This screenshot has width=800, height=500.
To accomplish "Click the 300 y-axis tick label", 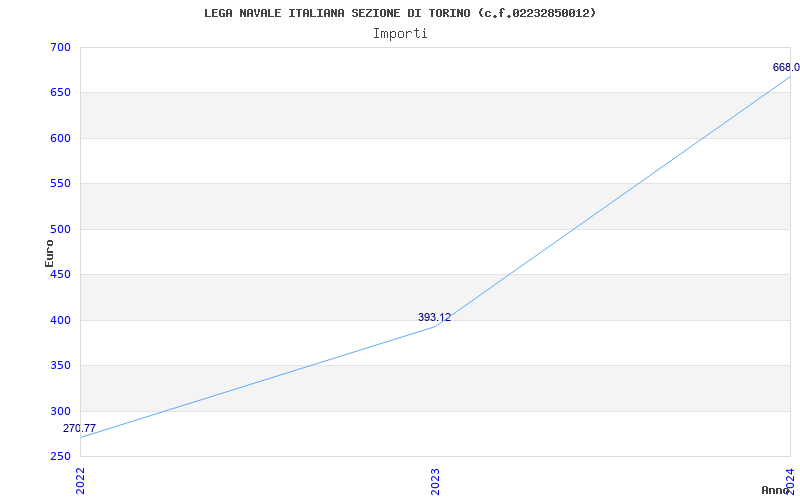I will pyautogui.click(x=60, y=411).
